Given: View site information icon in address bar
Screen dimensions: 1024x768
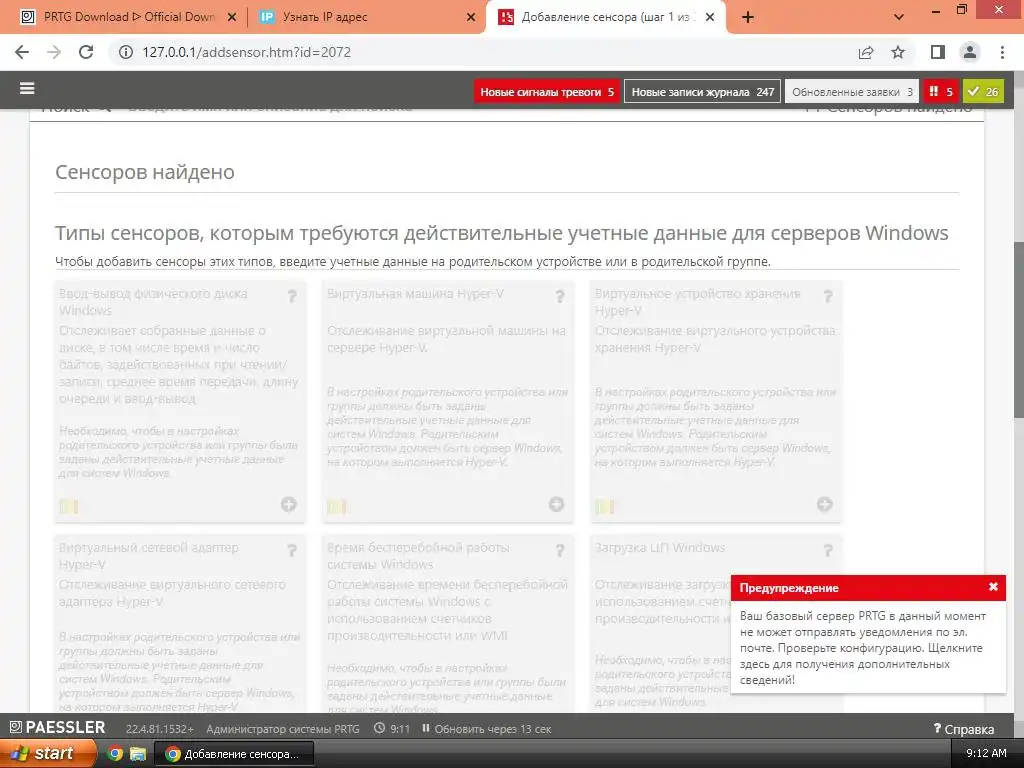Looking at the screenshot, I should click(125, 52).
